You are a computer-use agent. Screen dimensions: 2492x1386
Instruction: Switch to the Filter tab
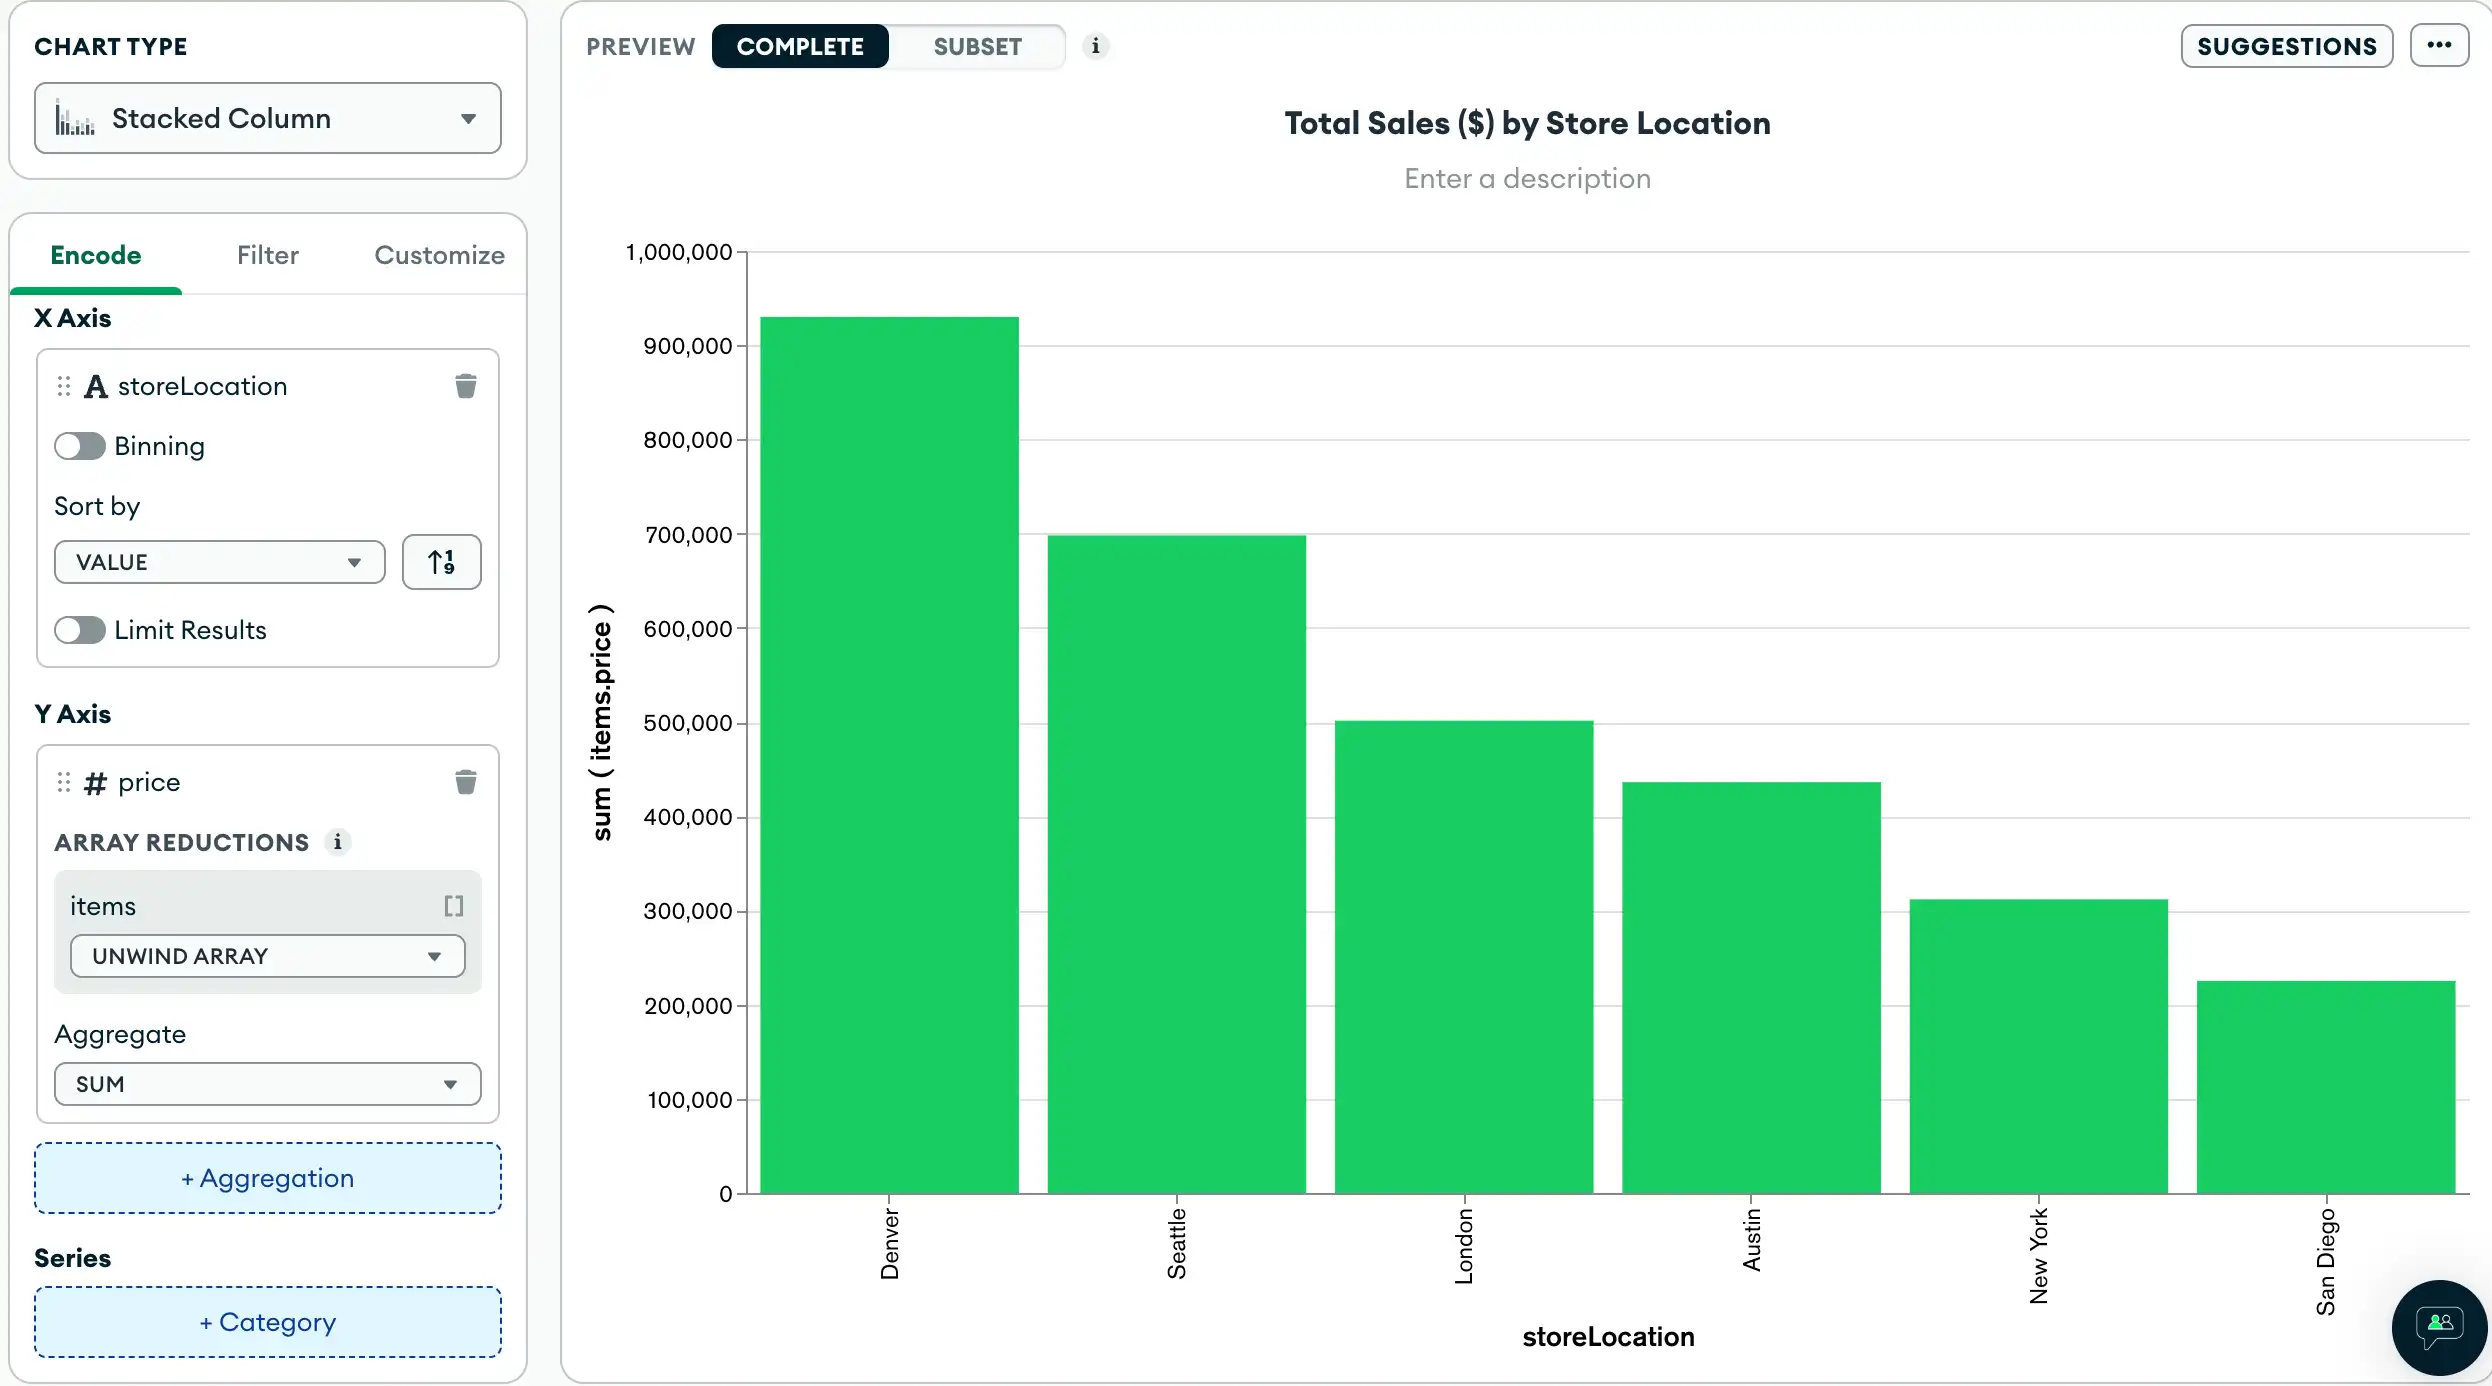[267, 256]
